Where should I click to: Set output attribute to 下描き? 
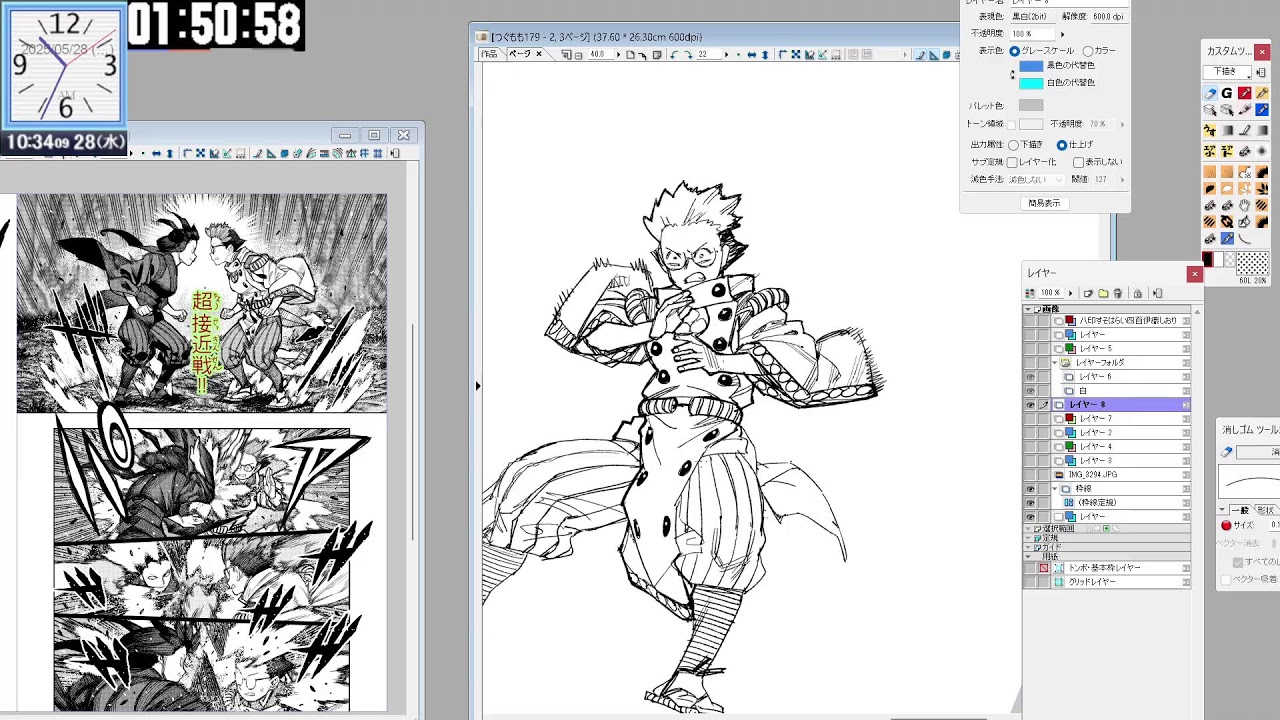pyautogui.click(x=1013, y=145)
